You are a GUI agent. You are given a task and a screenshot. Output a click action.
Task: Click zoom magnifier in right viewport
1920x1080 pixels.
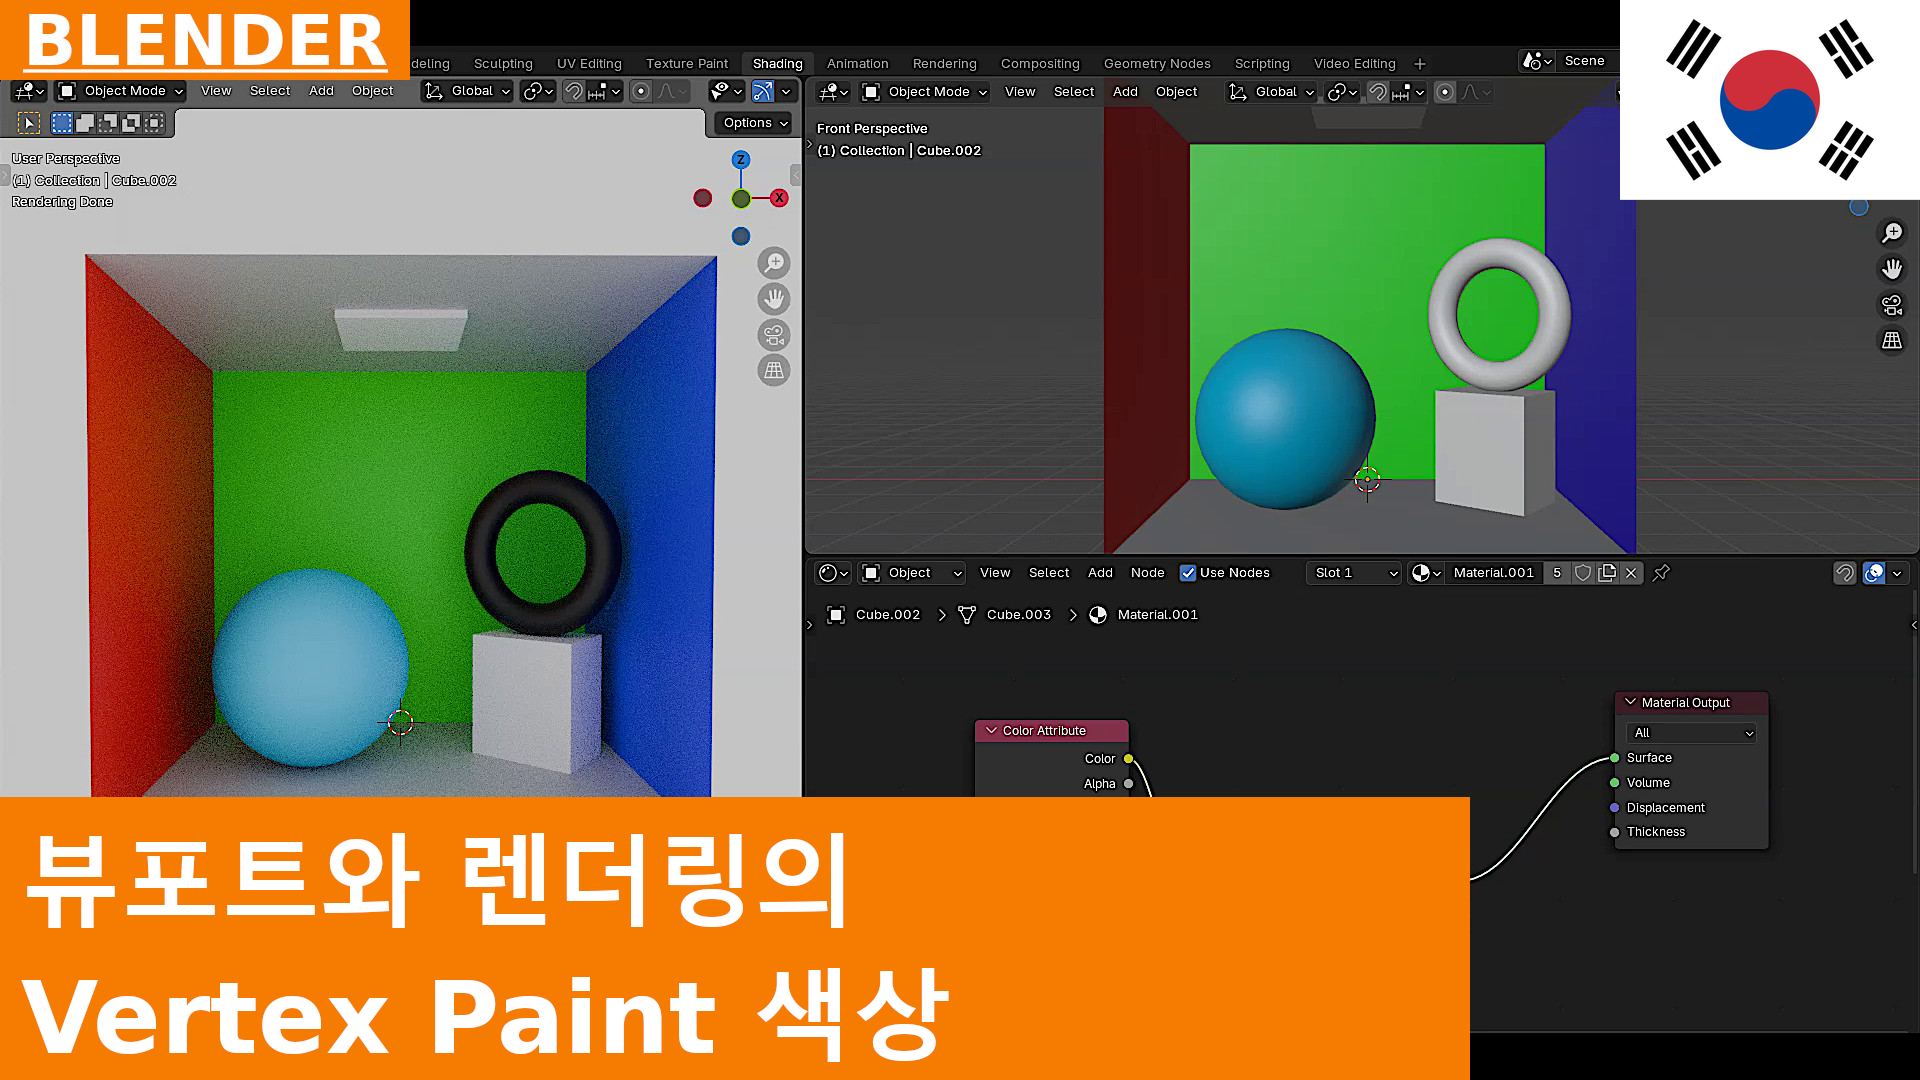coord(1892,233)
